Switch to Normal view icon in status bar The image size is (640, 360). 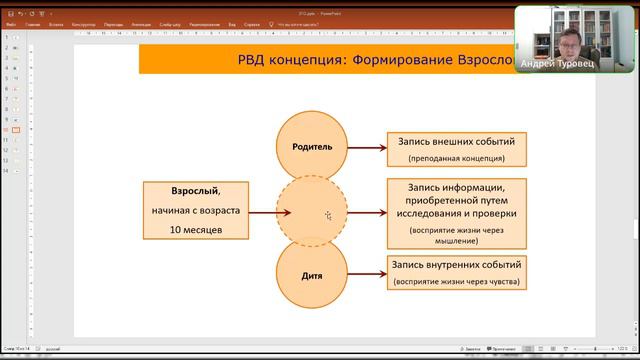pos(528,349)
